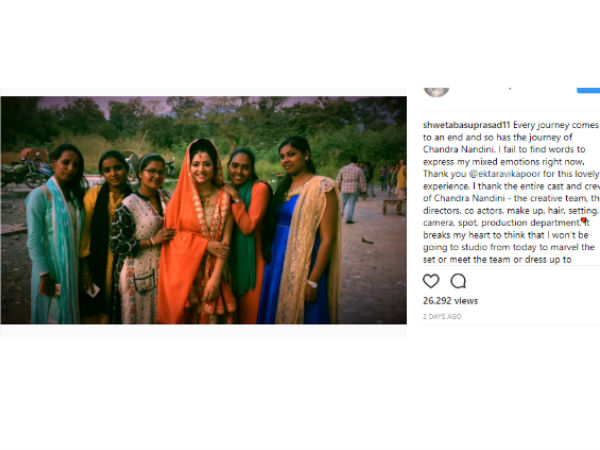The image size is (600, 450).
Task: Click the man in the checked shirt walking away
Action: pyautogui.click(x=351, y=189)
